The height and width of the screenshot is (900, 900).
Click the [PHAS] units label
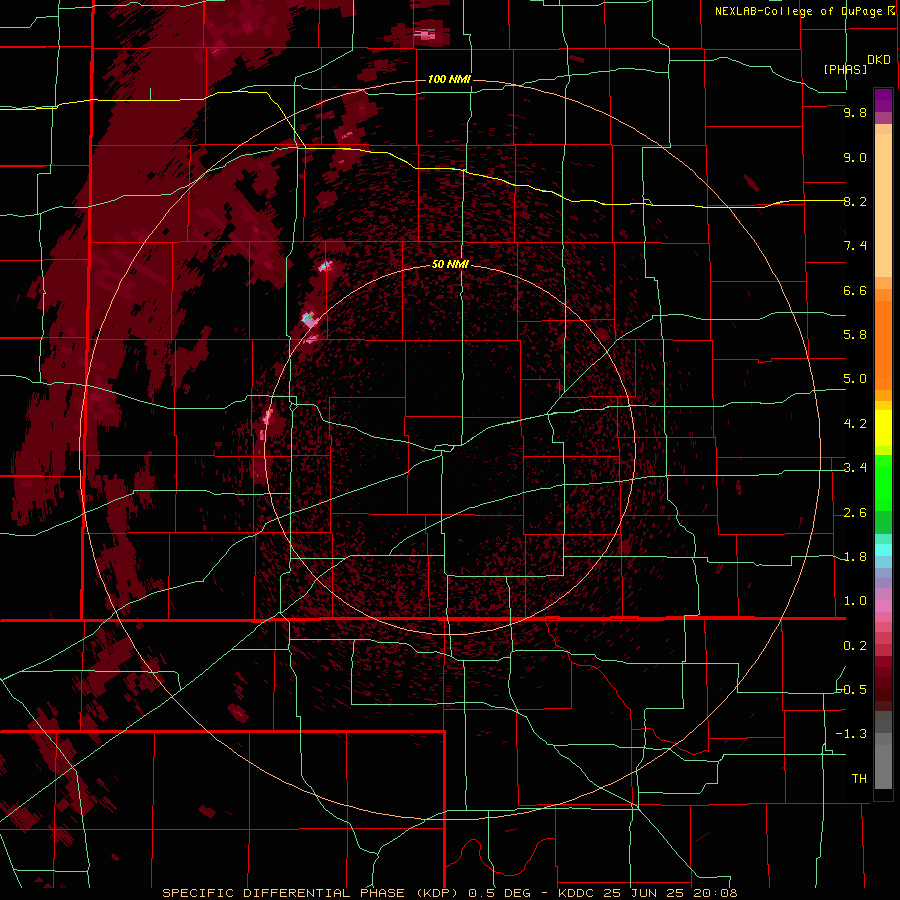tap(845, 69)
